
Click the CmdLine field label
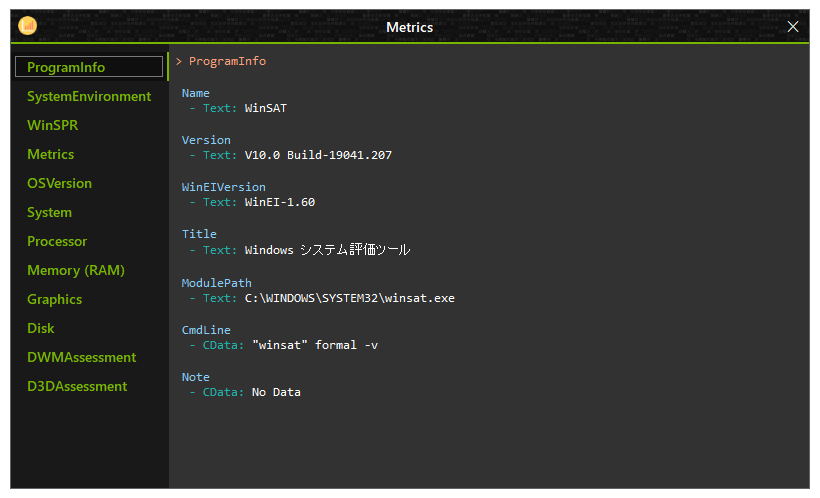click(x=206, y=330)
